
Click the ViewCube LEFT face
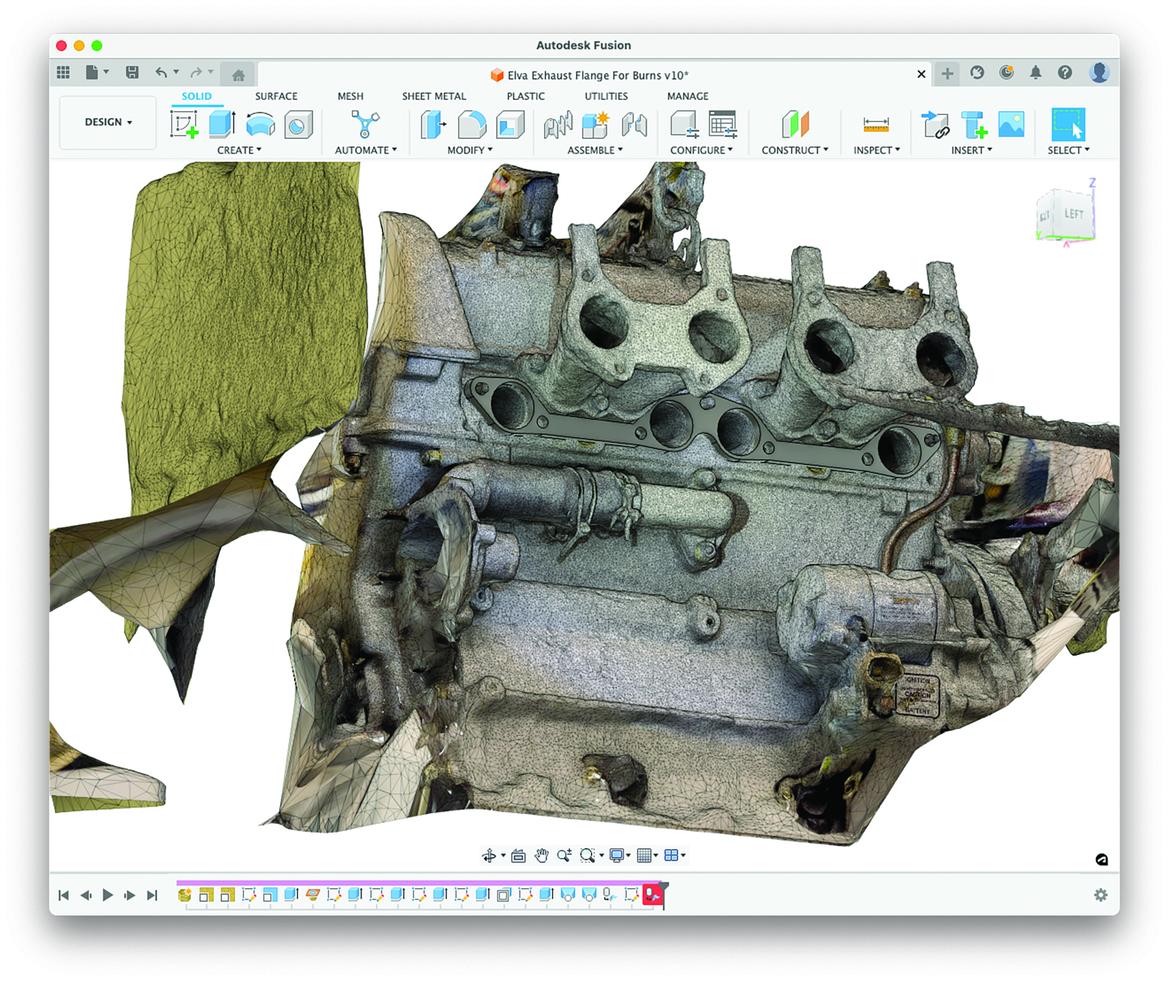(x=1073, y=214)
